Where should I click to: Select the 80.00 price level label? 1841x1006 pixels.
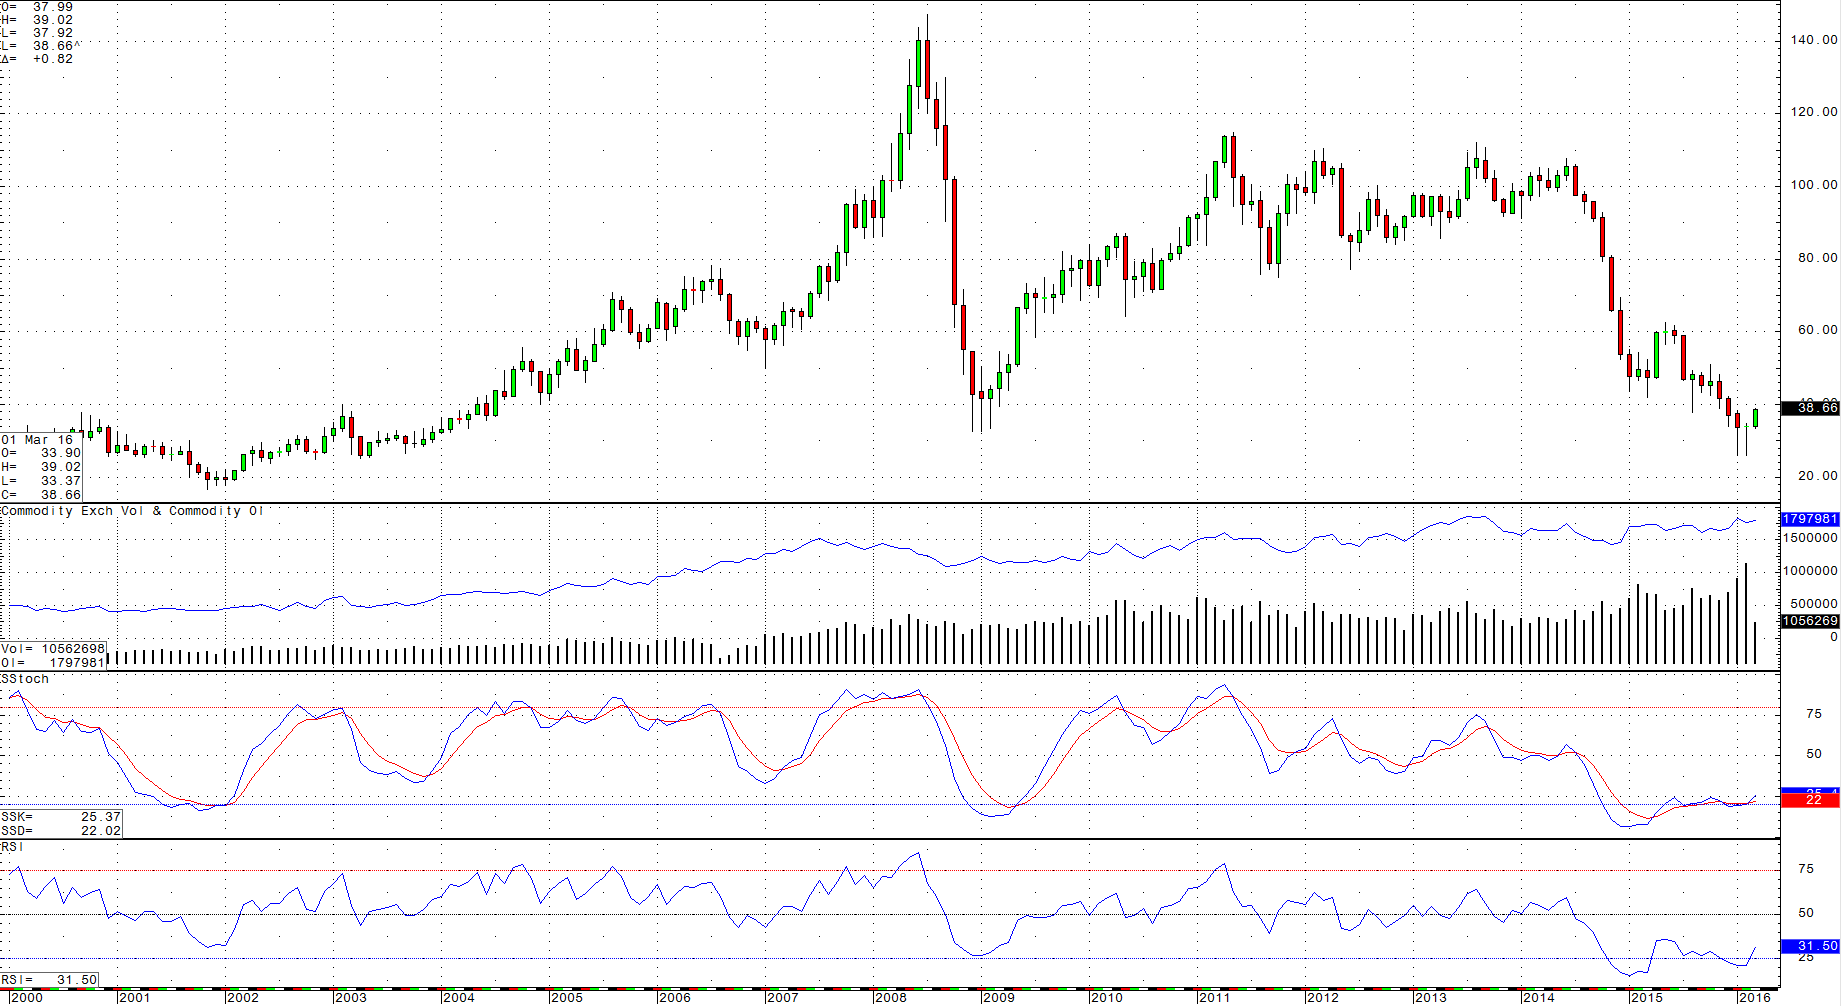point(1817,258)
